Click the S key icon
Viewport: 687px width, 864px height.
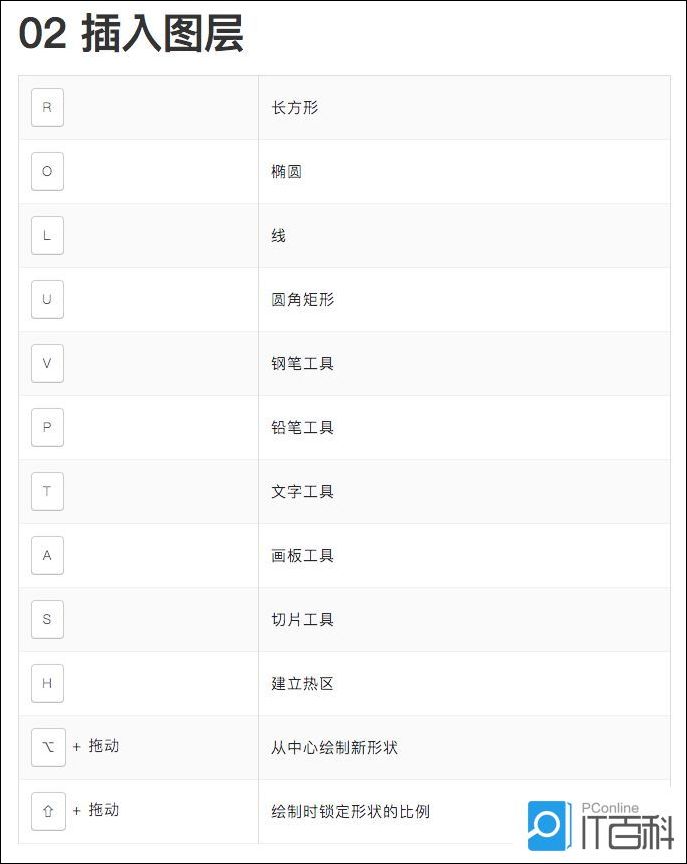pos(47,619)
